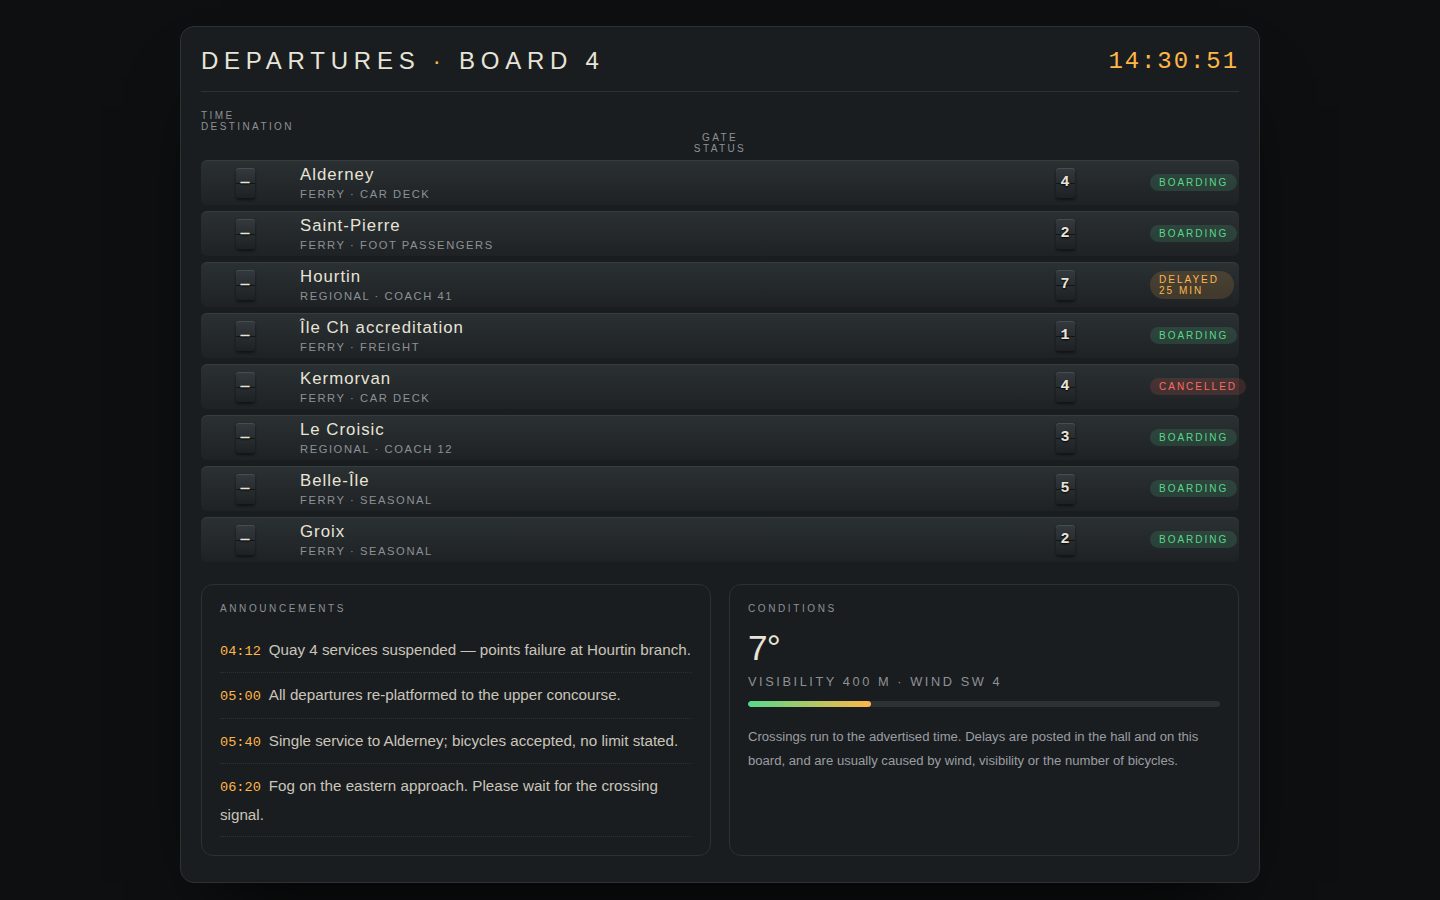Select the Belle-Île destination name

334,480
